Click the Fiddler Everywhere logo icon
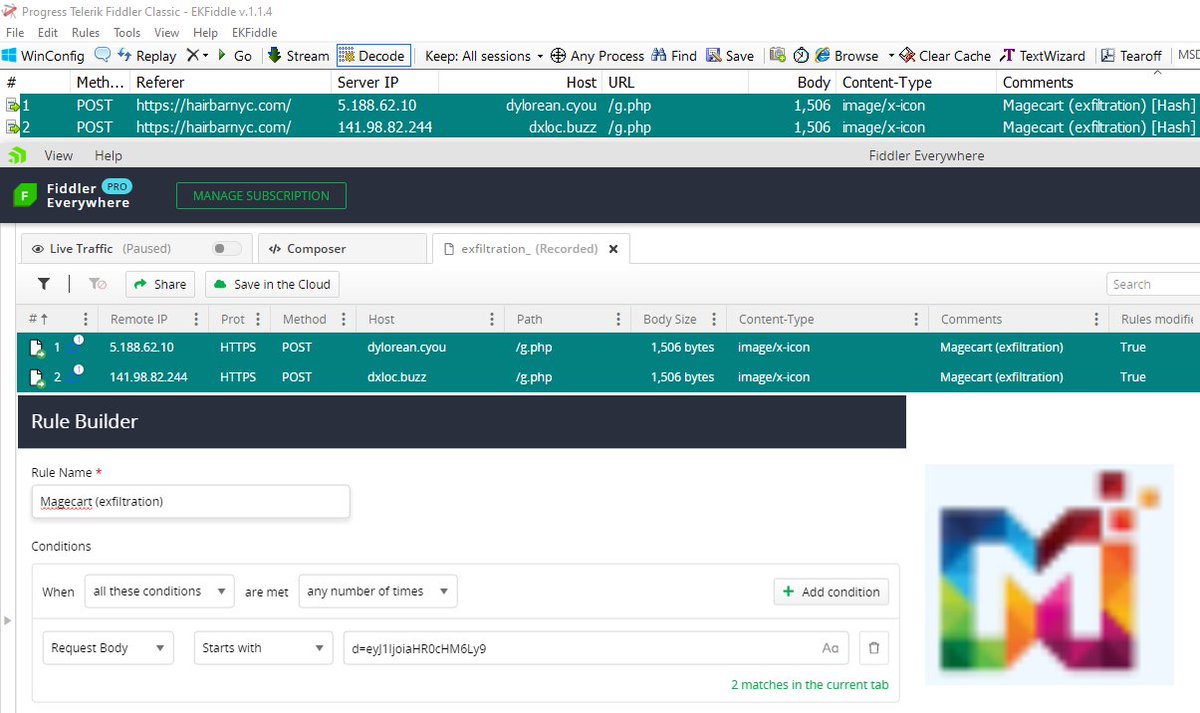 (x=25, y=196)
